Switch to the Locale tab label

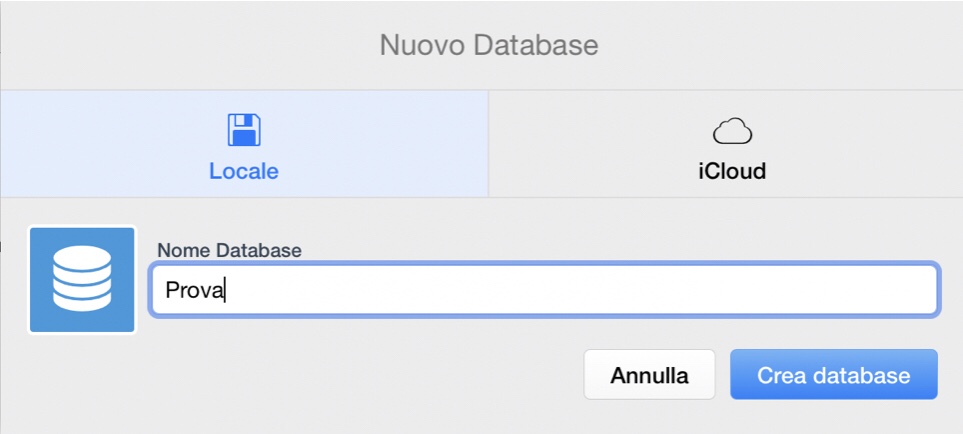coord(244,171)
